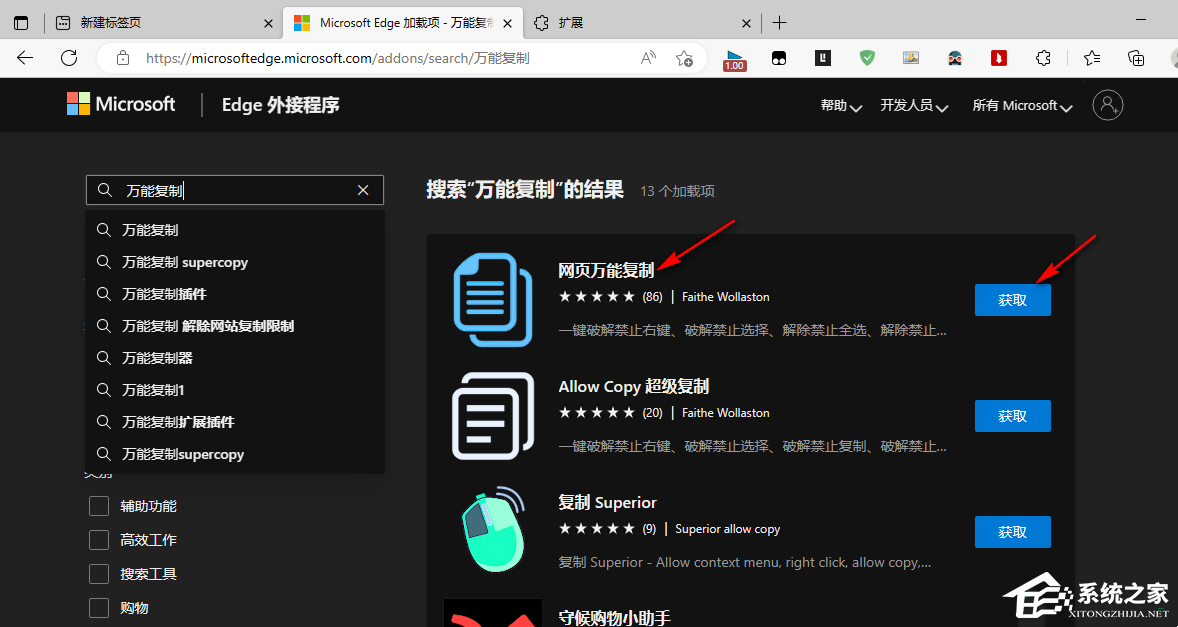Expand the 所有 Microsoft dropdown
Viewport: 1178px width, 627px height.
[1022, 106]
